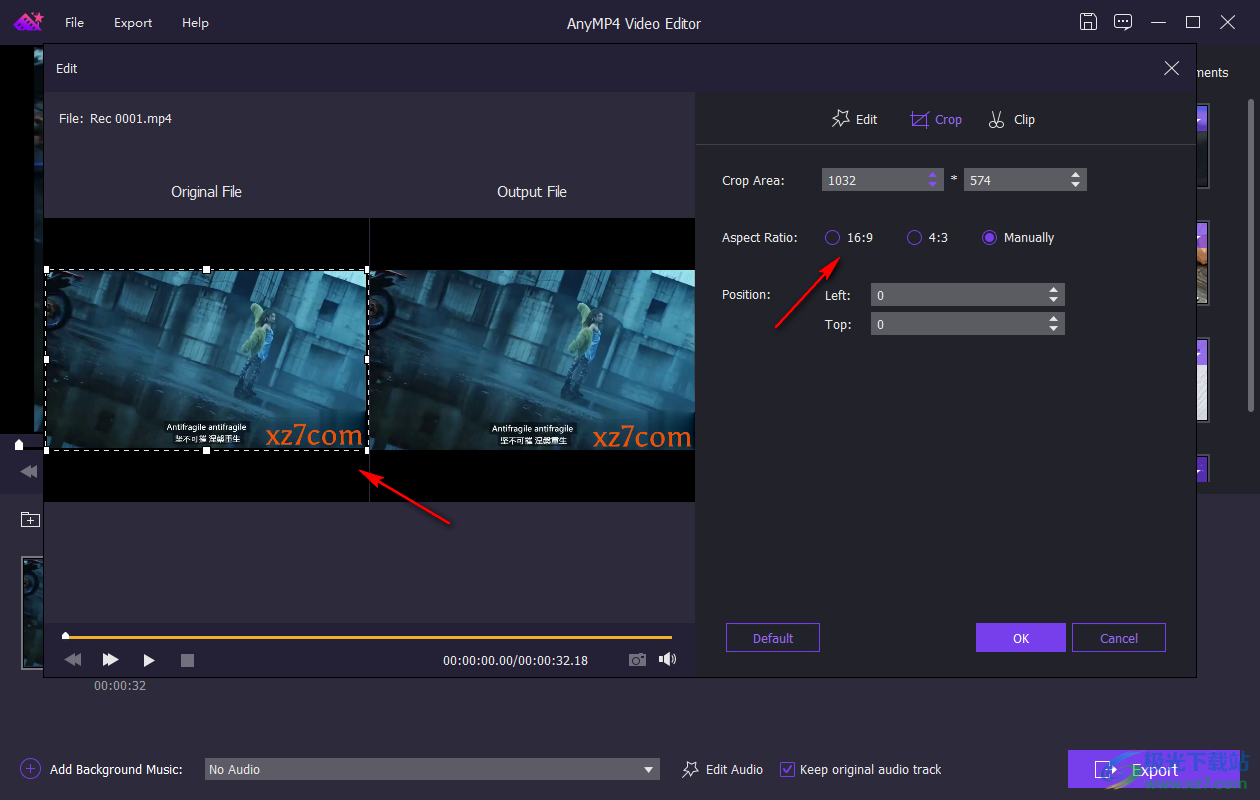The height and width of the screenshot is (800, 1260).
Task: Click the save project icon in title bar
Action: (x=1089, y=22)
